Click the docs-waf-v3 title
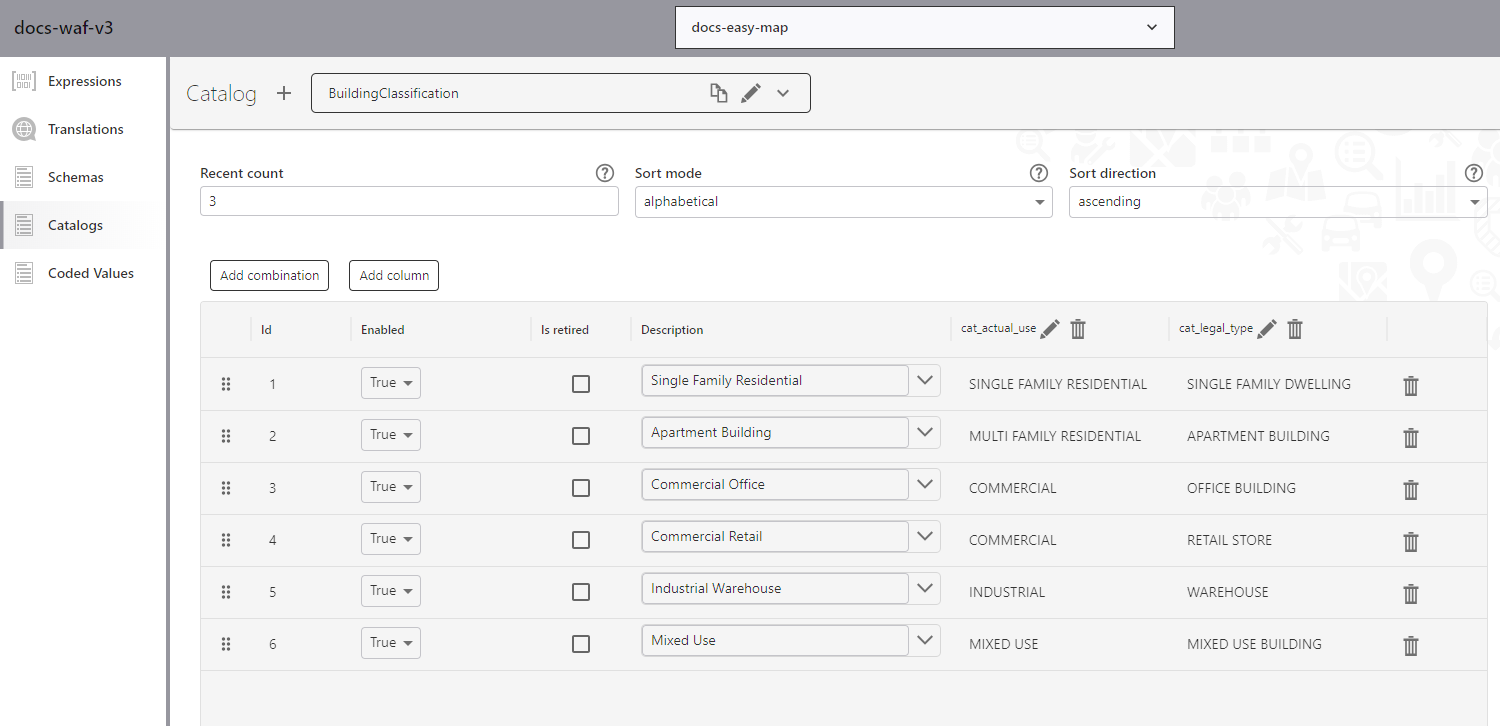 point(64,28)
